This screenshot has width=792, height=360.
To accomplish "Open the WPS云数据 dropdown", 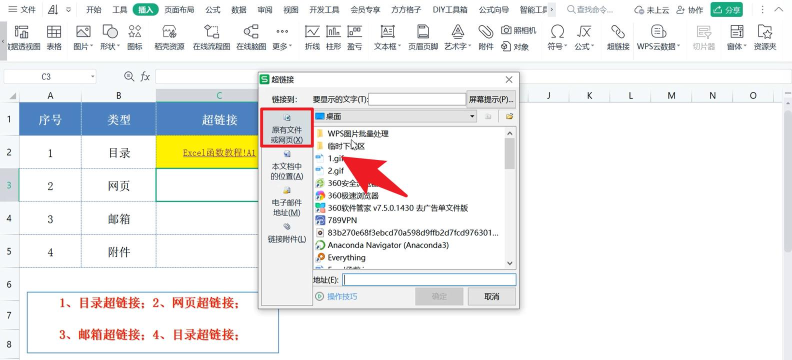I will [x=678, y=46].
